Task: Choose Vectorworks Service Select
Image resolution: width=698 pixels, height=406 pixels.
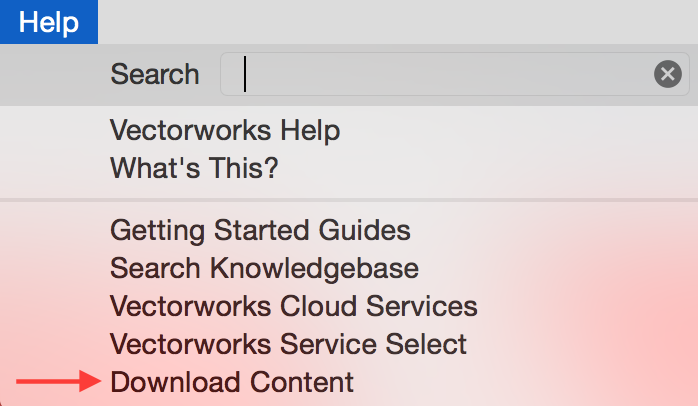Action: (288, 344)
